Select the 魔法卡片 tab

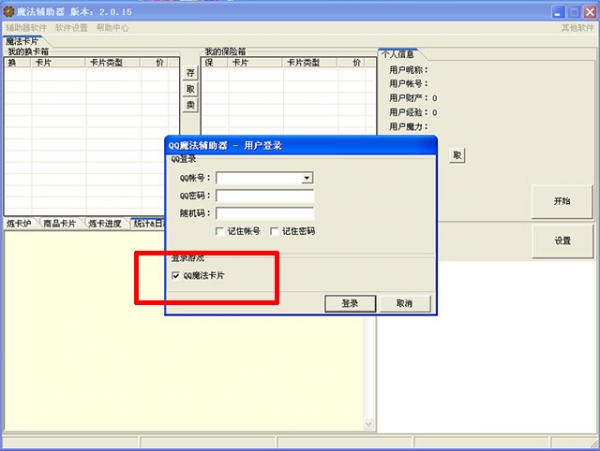[22, 41]
